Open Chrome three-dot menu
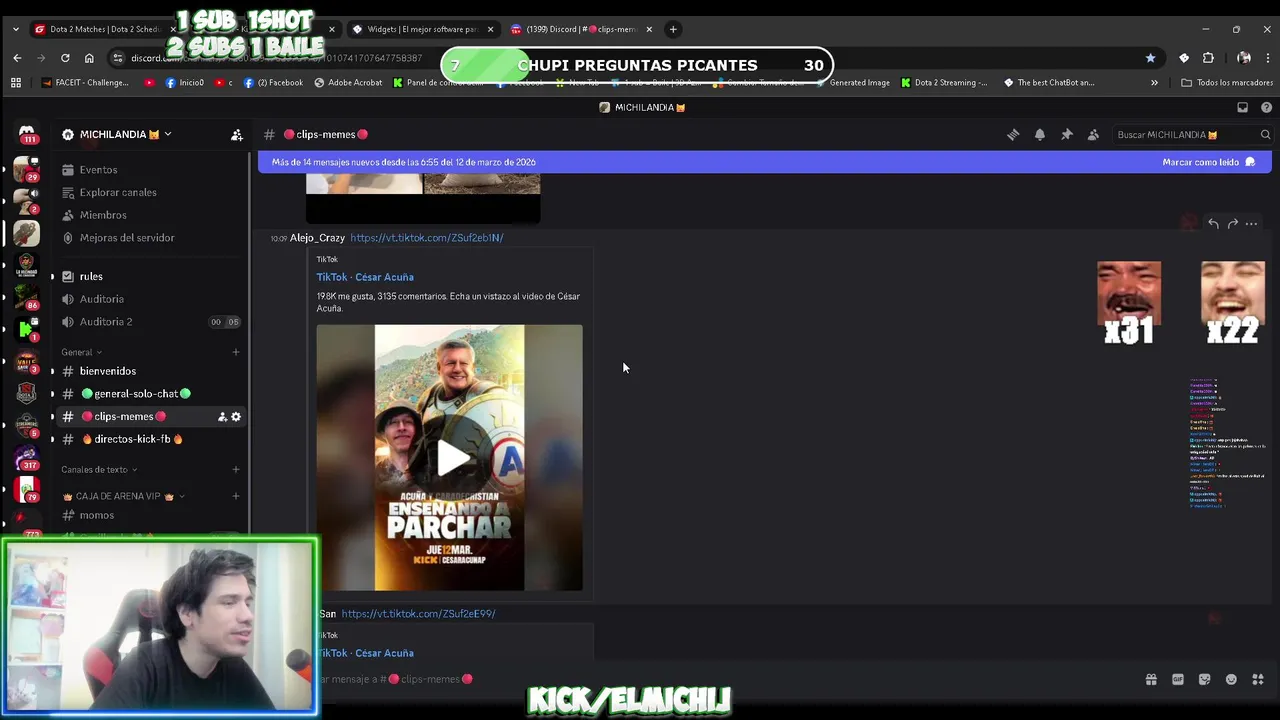 pyautogui.click(x=1267, y=58)
